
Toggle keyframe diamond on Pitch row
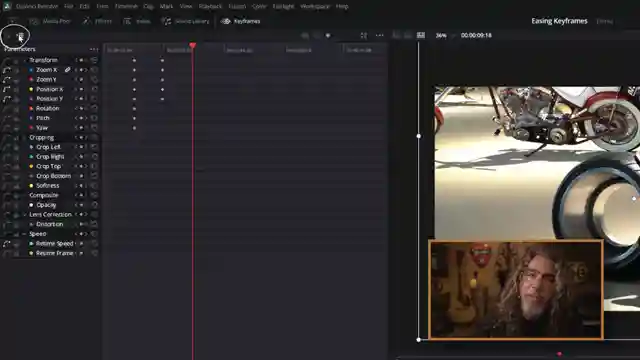pos(81,118)
